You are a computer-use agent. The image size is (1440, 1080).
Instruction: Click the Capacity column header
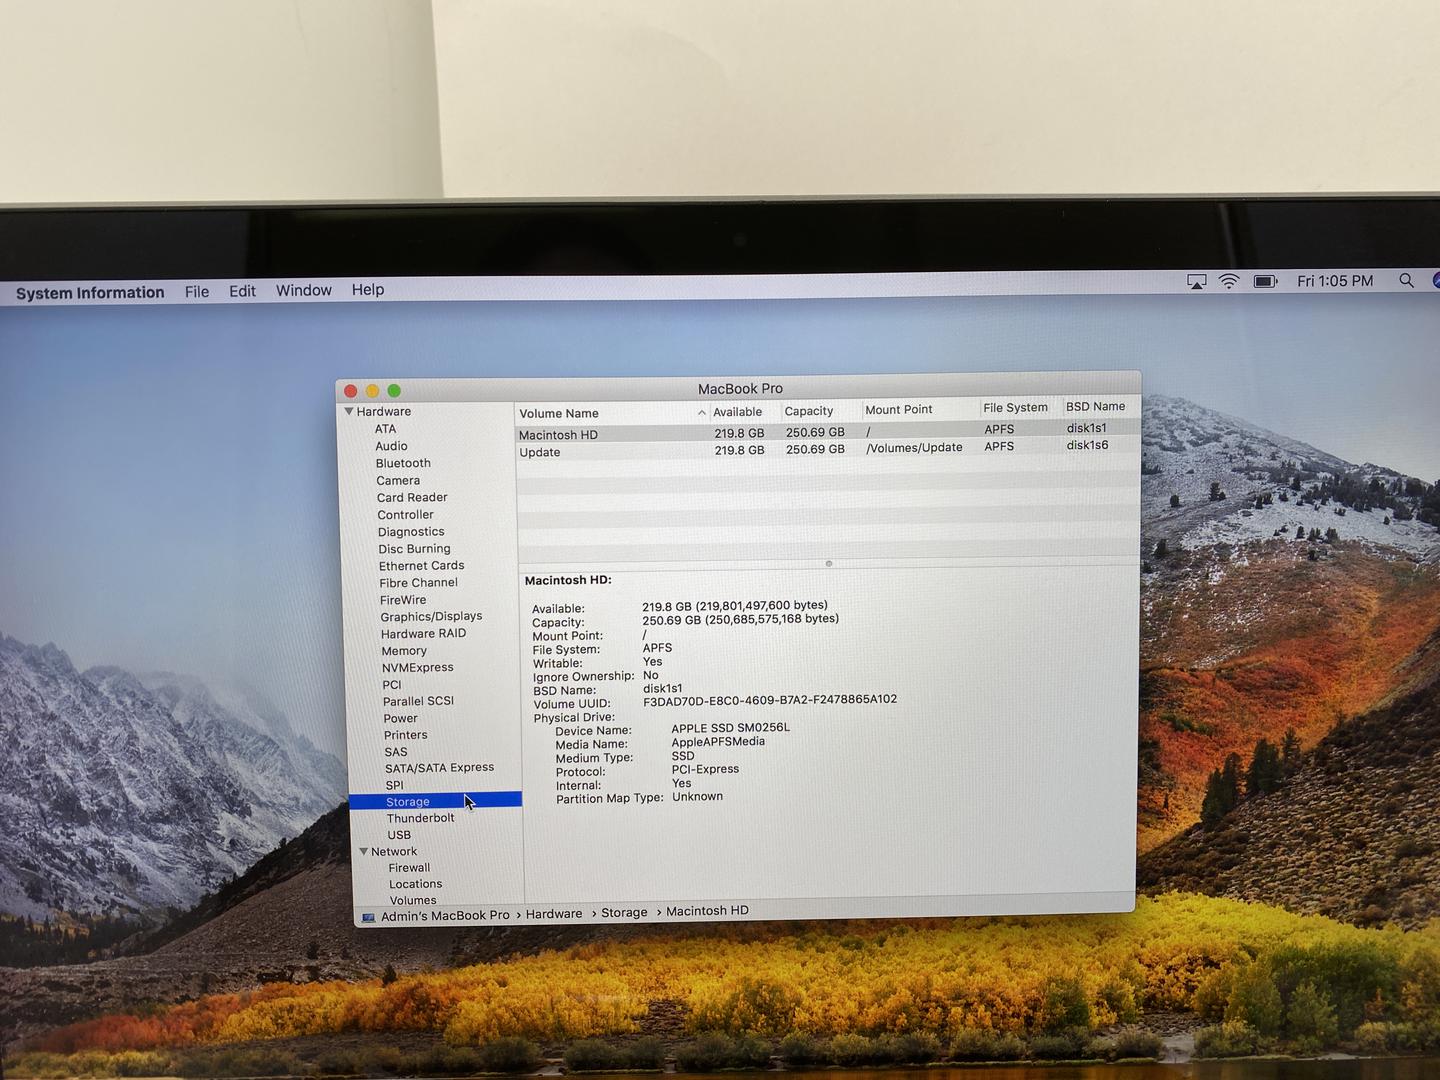click(x=808, y=411)
